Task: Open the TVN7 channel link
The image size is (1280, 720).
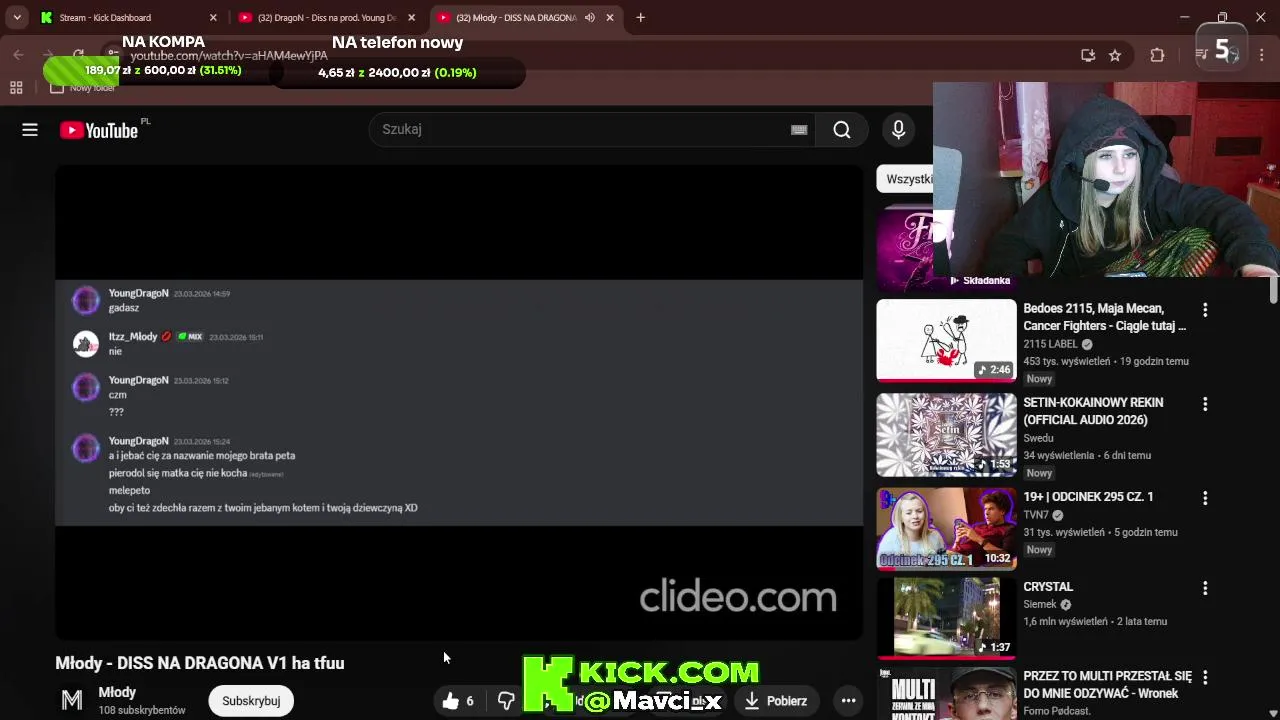Action: tap(1036, 515)
